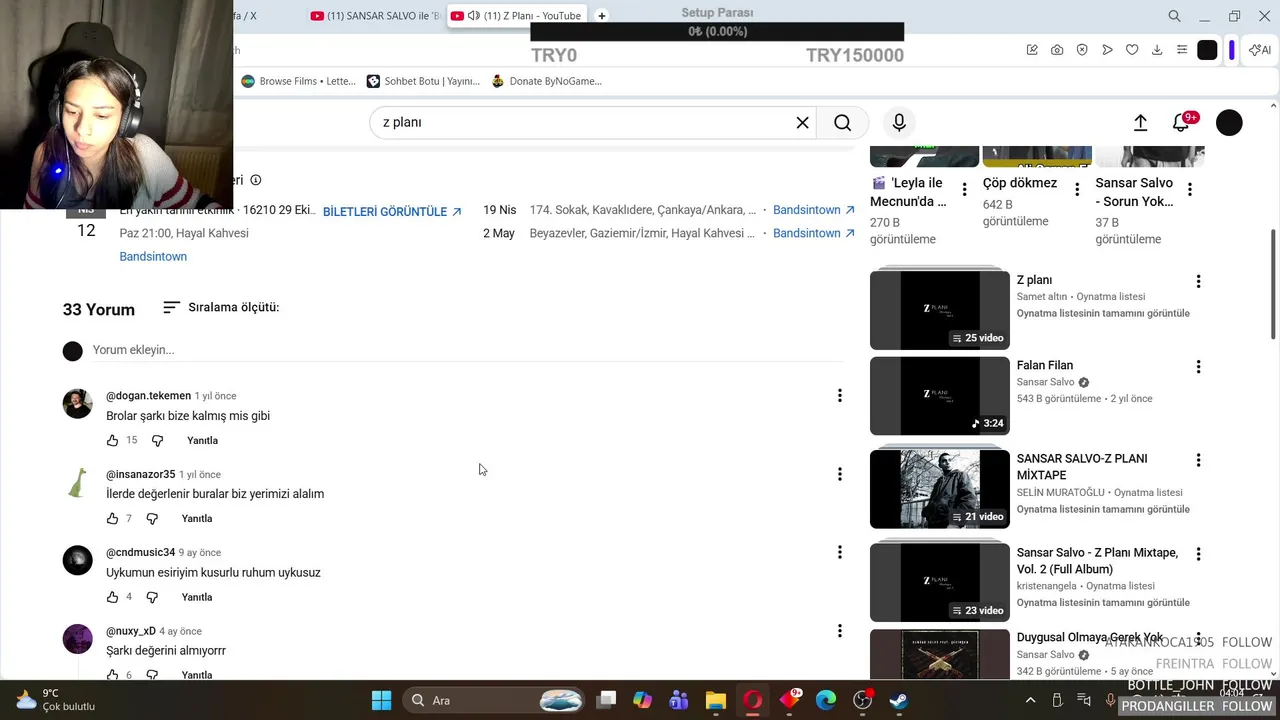The image size is (1280, 720).
Task: Click the page vertical scrollbar thumb
Action: 1273,282
